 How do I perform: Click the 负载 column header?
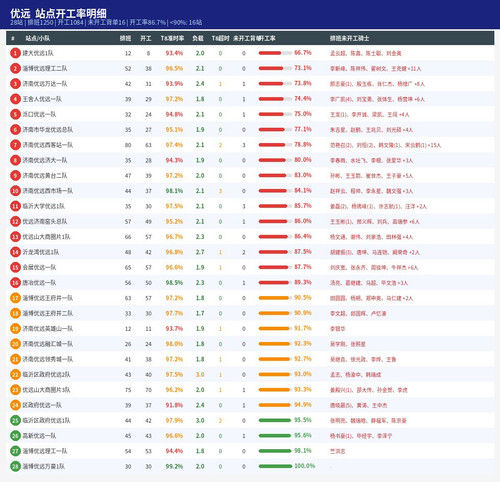(198, 38)
